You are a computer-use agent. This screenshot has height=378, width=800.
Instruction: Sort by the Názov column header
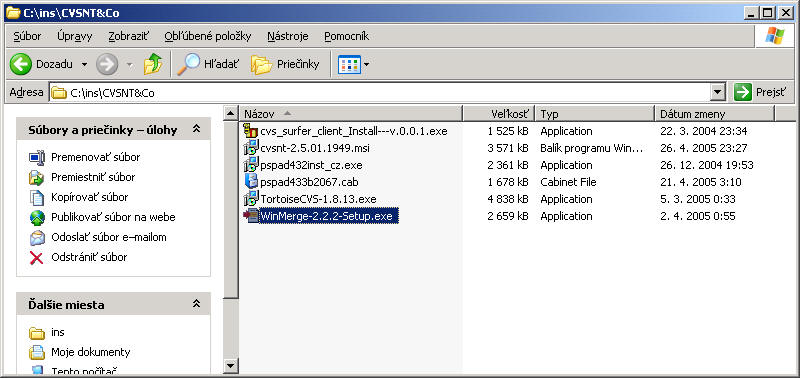[351, 114]
